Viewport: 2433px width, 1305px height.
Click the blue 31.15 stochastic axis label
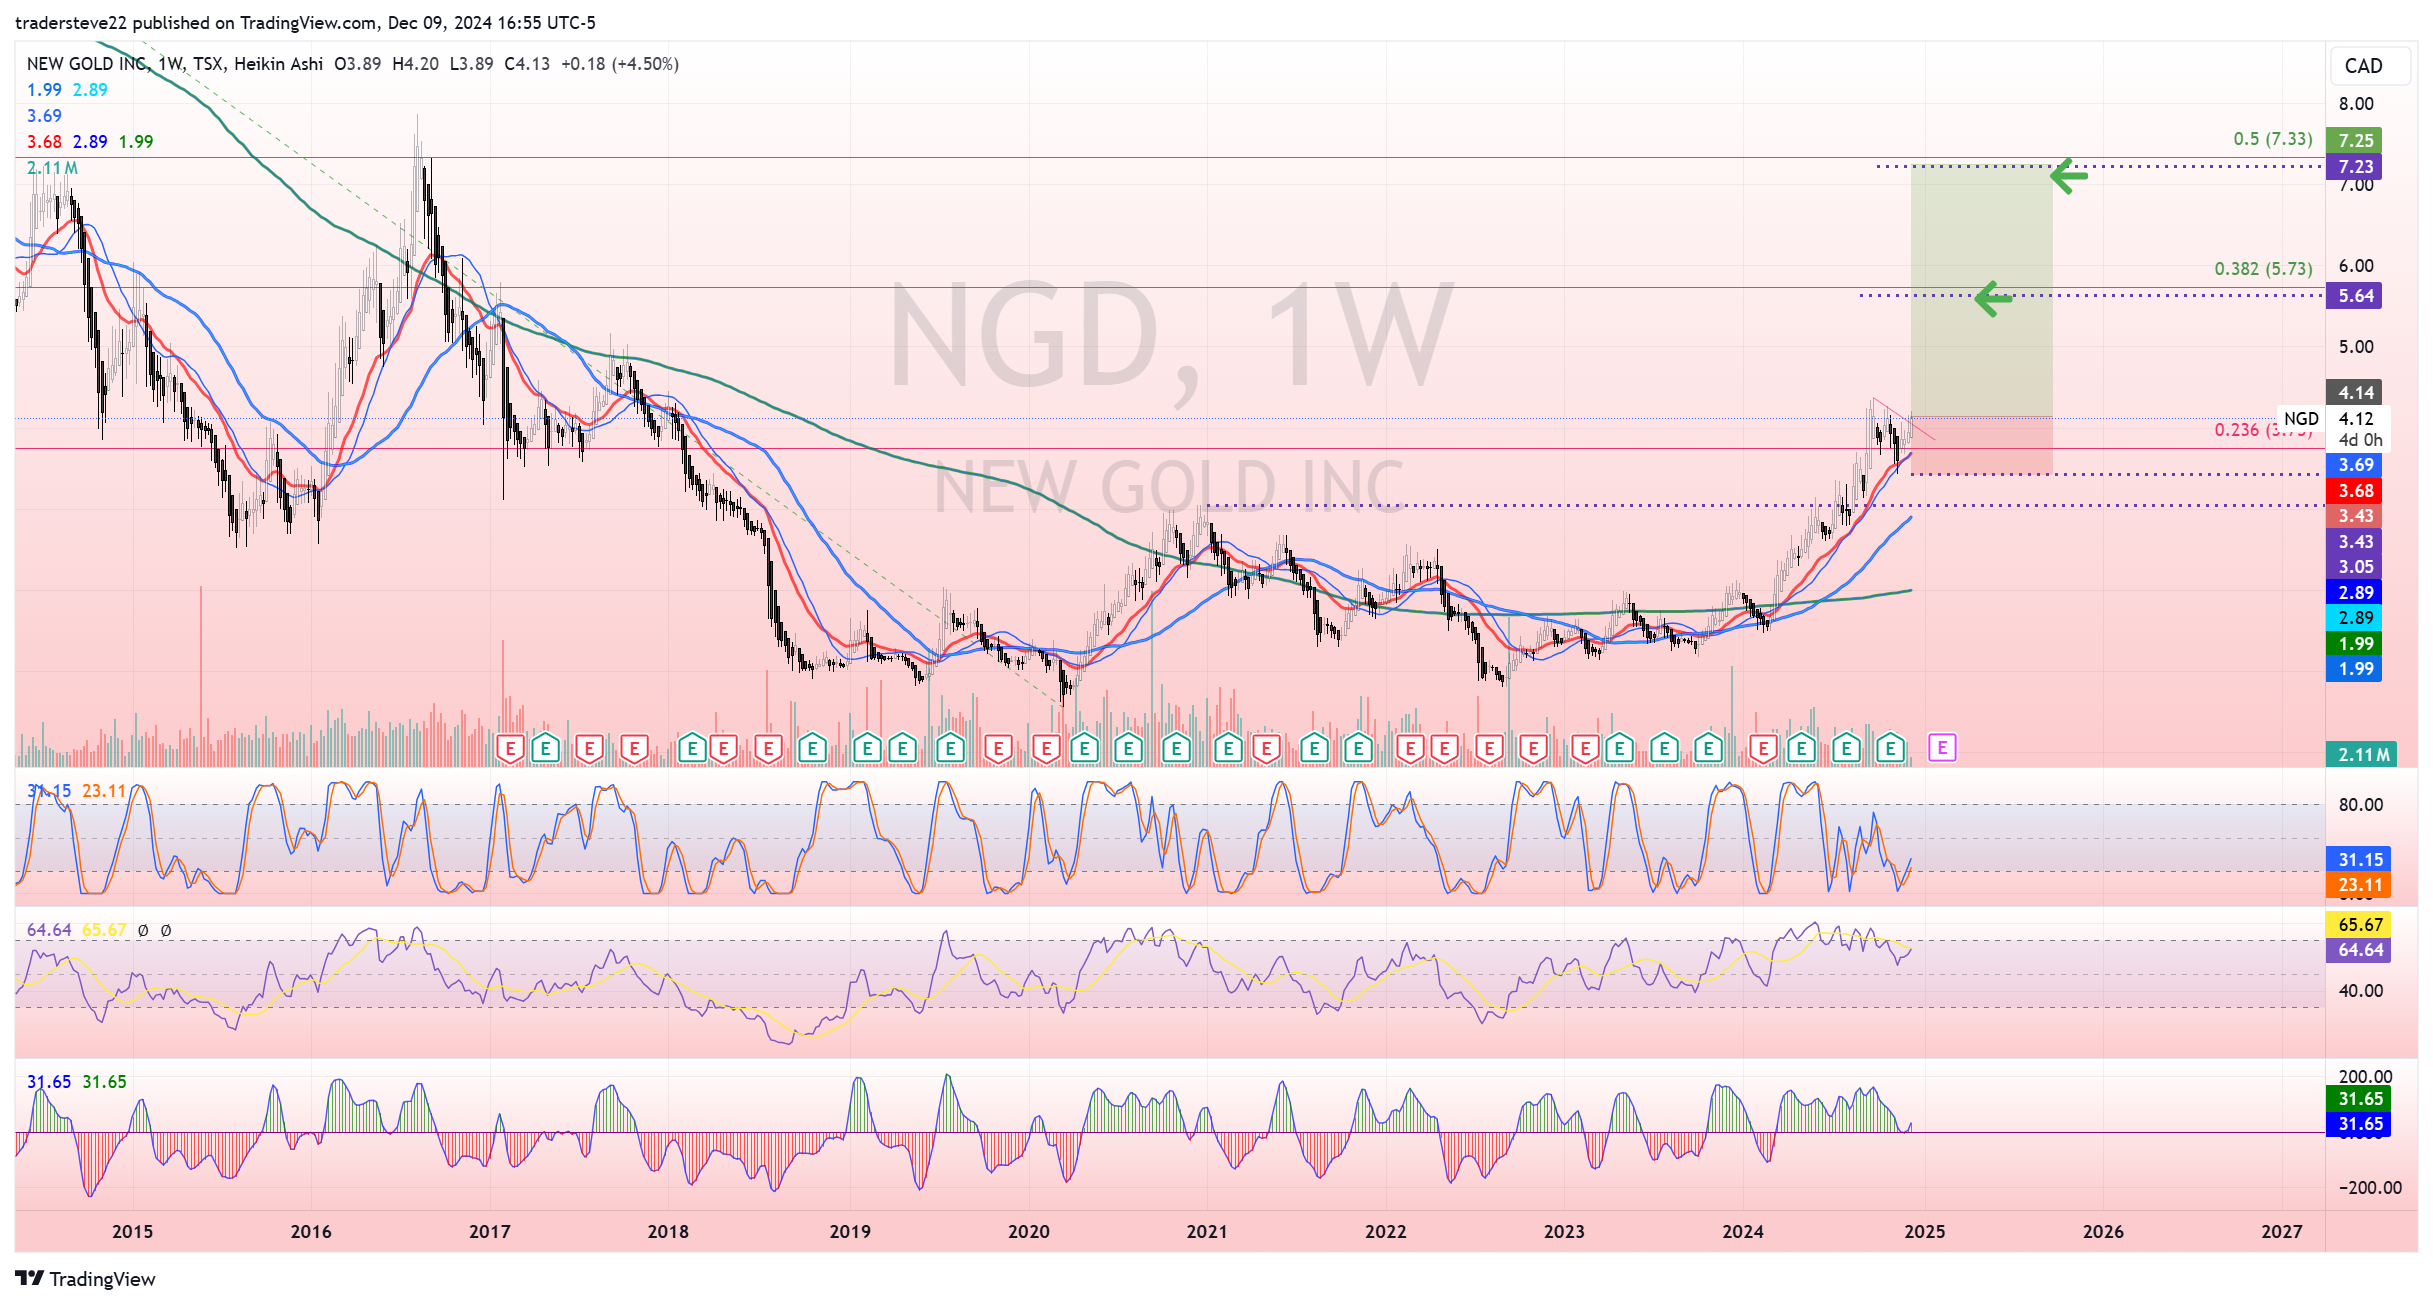point(2360,860)
